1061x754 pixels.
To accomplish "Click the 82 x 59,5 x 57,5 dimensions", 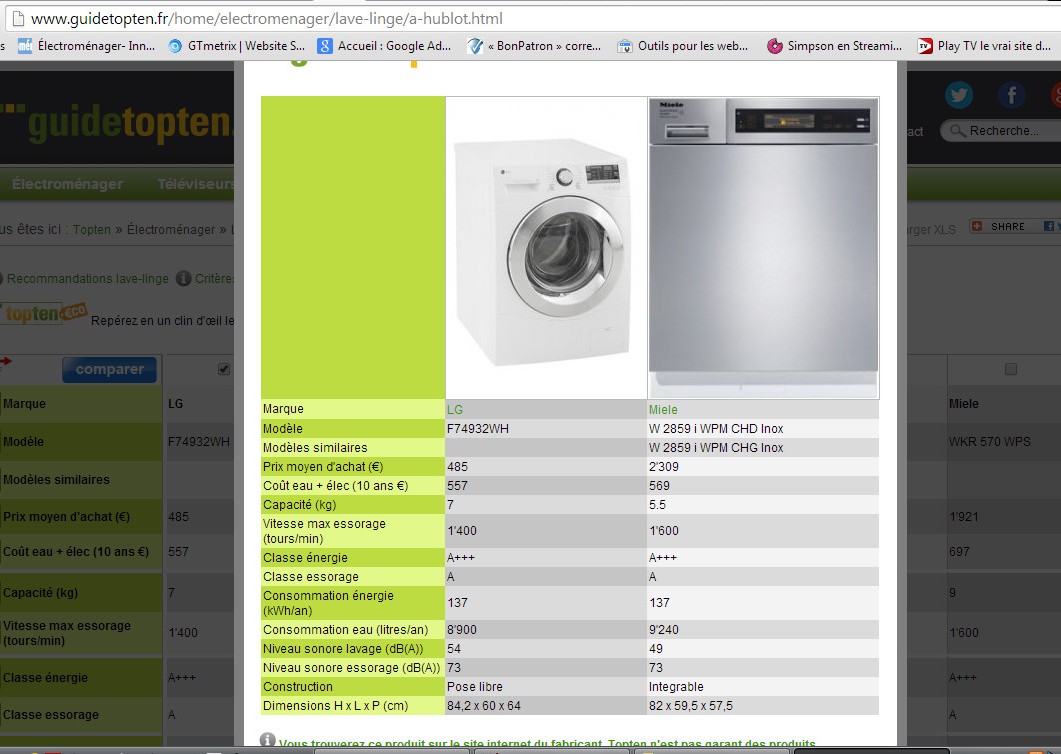I will [690, 705].
